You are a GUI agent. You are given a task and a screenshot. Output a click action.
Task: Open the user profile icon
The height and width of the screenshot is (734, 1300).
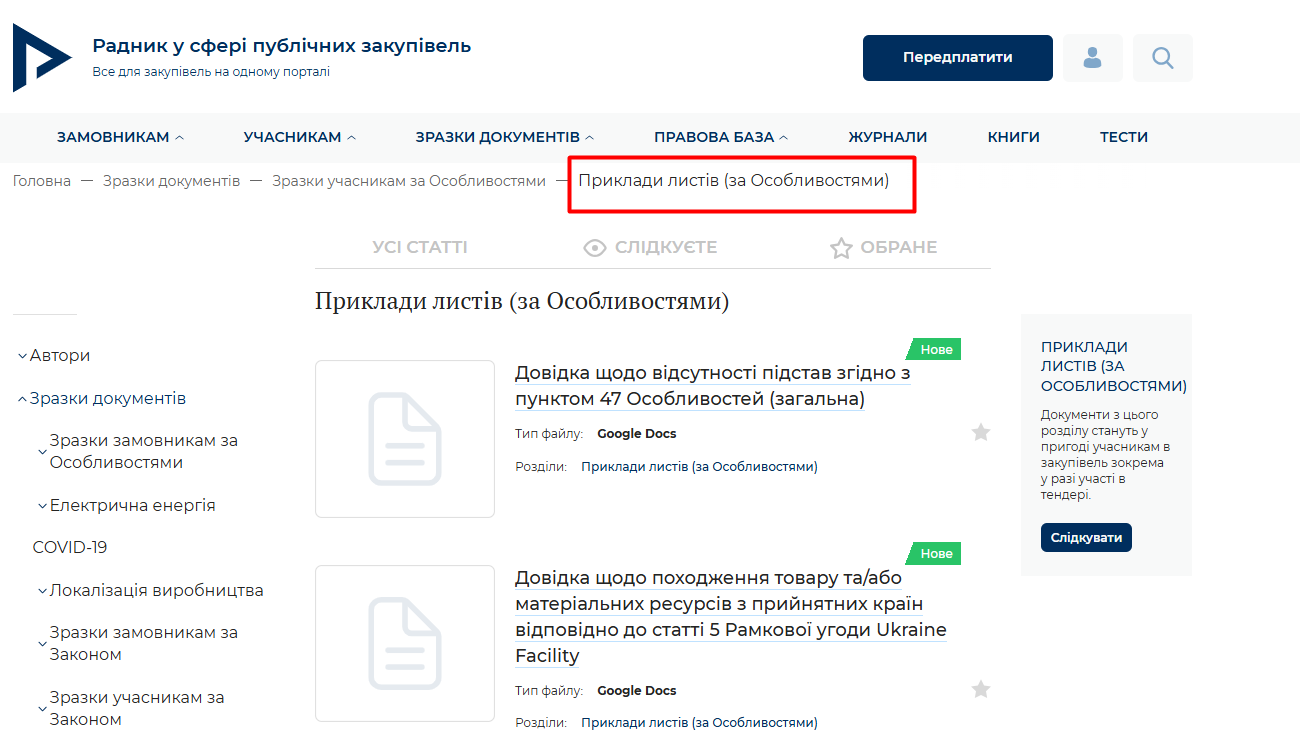tap(1092, 58)
